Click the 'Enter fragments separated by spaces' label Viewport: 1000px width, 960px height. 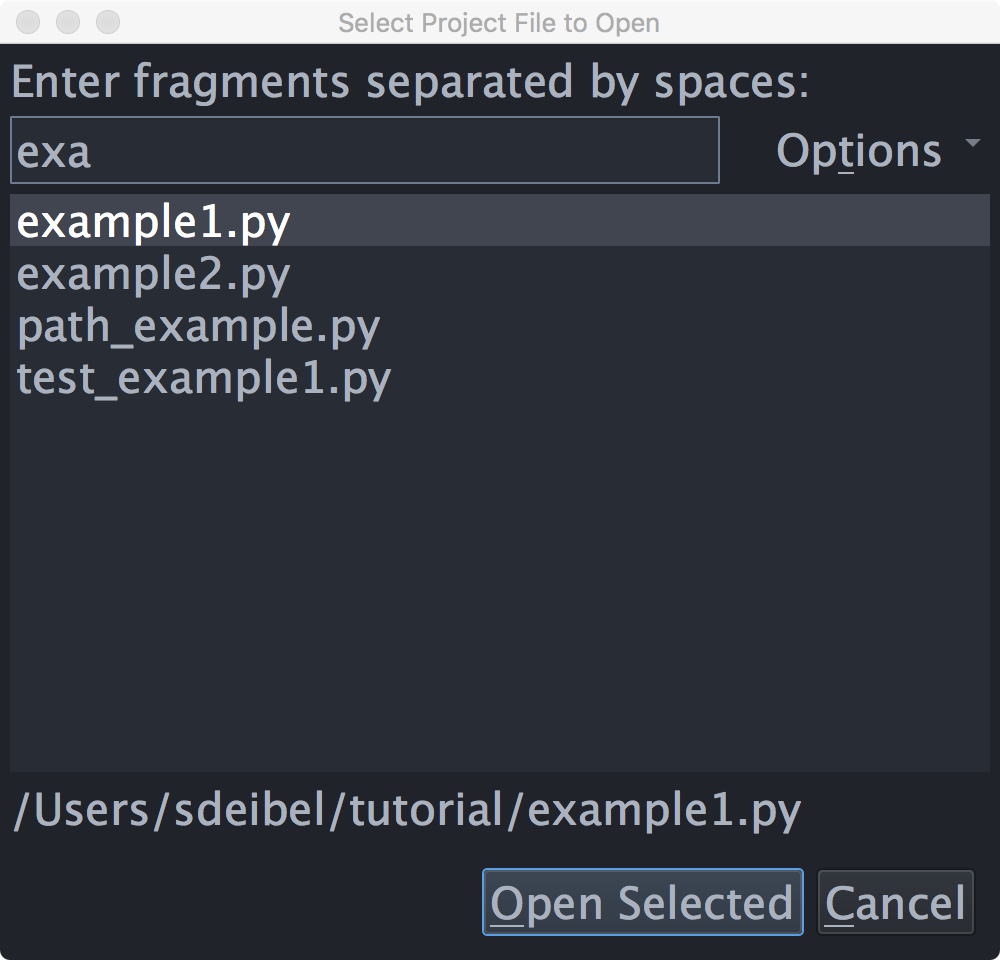(410, 82)
